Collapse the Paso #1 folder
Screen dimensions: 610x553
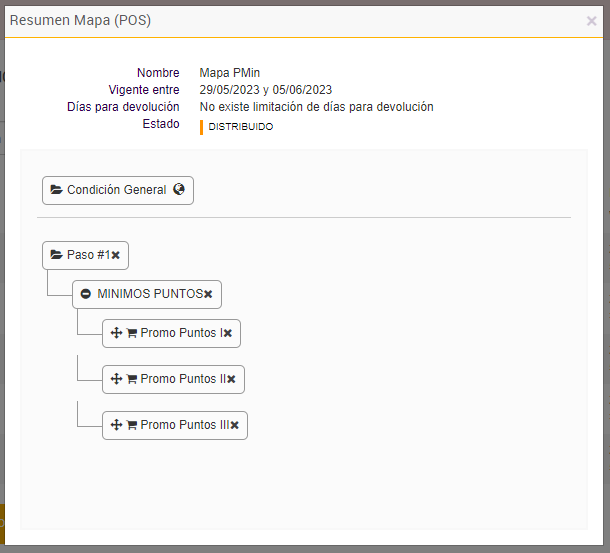(57, 255)
